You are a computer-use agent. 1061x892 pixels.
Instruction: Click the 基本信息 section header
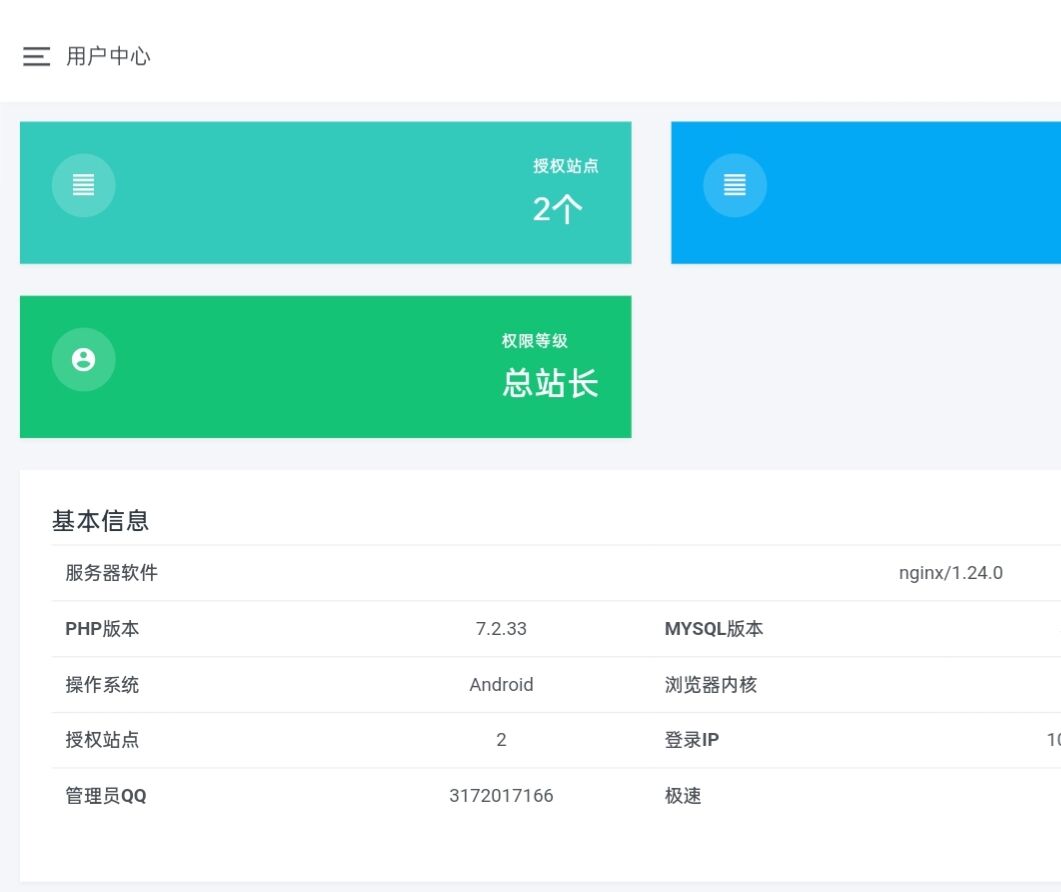click(100, 520)
